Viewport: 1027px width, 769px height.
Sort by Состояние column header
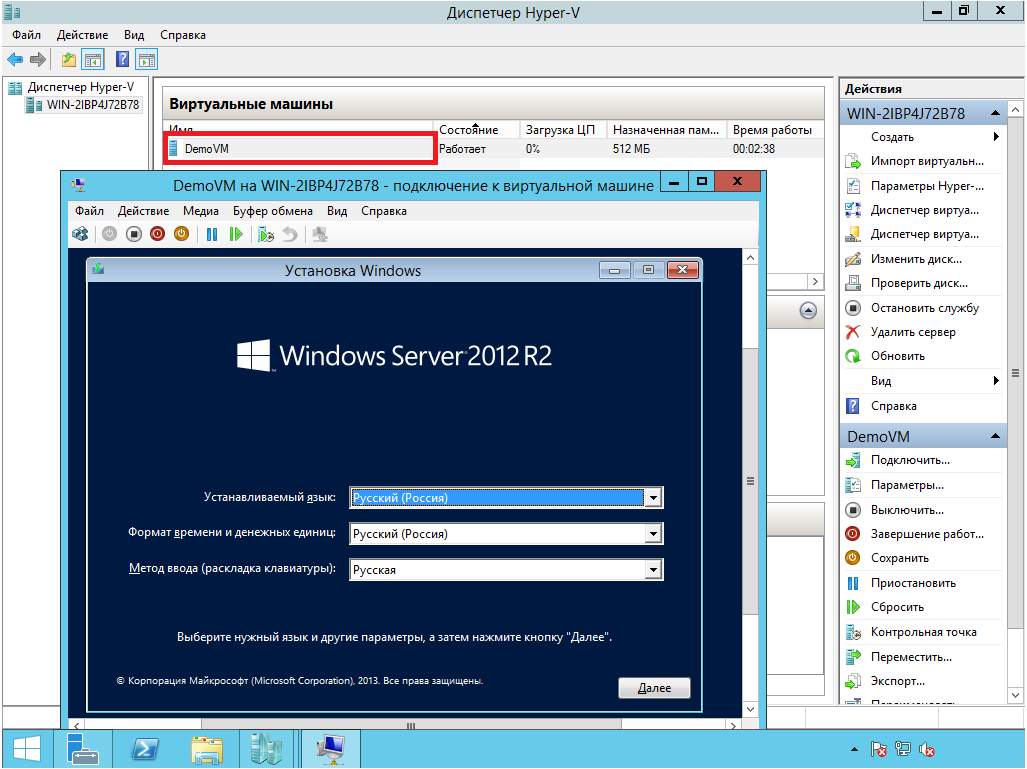pos(476,130)
